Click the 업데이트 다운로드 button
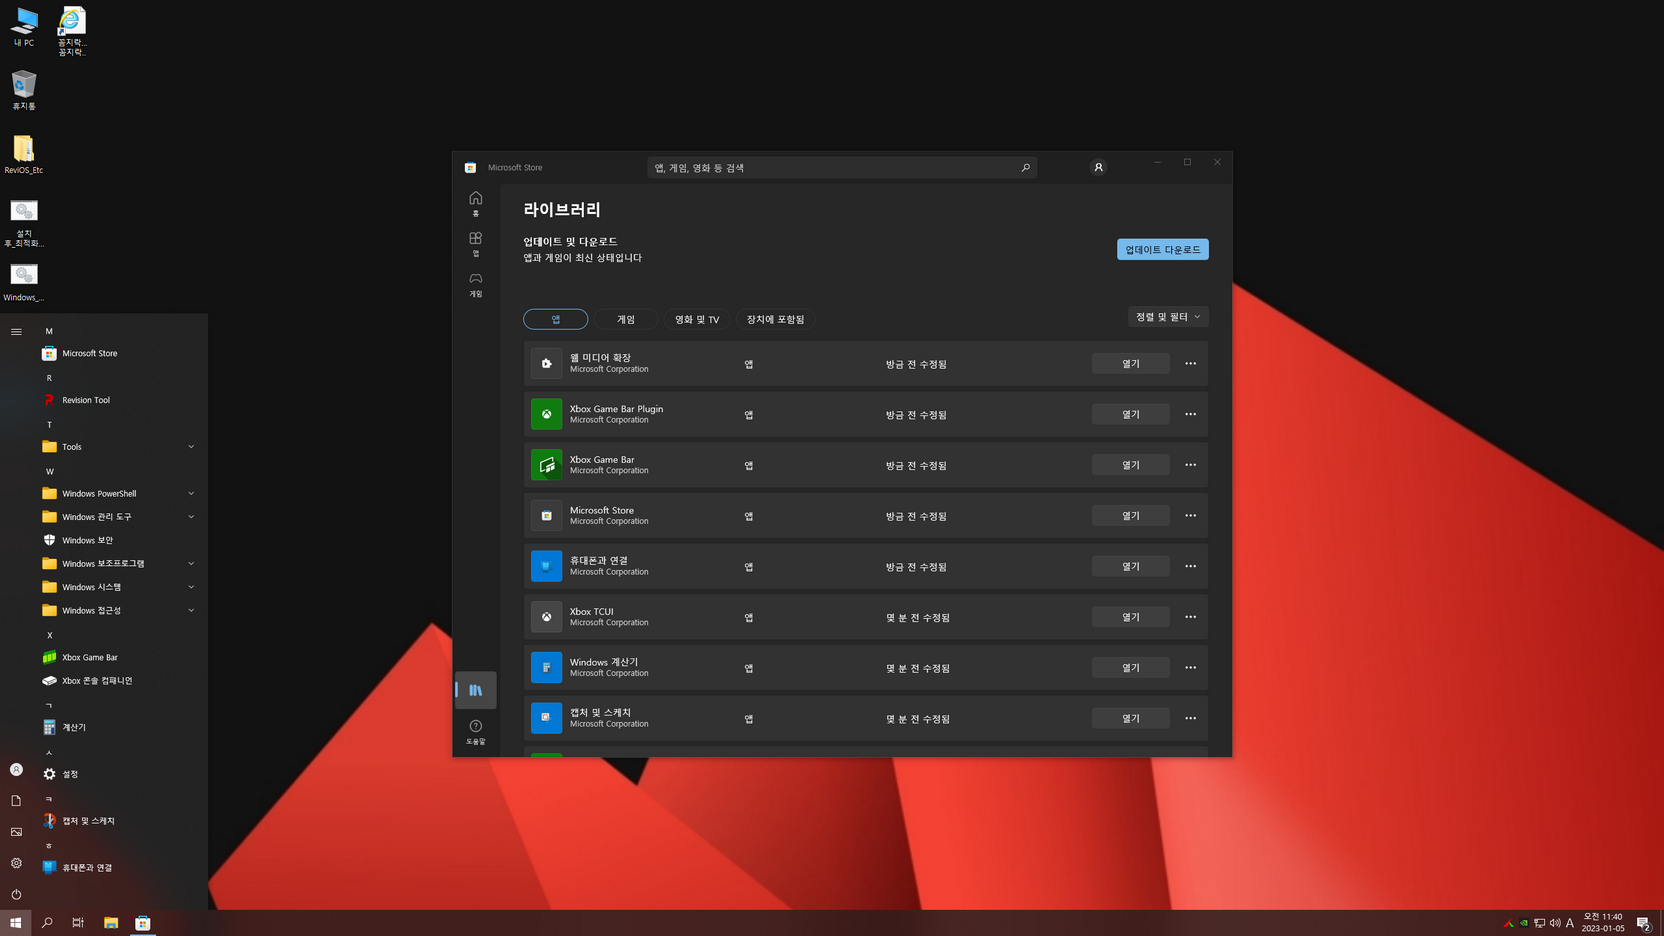Viewport: 1664px width, 936px height. pyautogui.click(x=1162, y=249)
